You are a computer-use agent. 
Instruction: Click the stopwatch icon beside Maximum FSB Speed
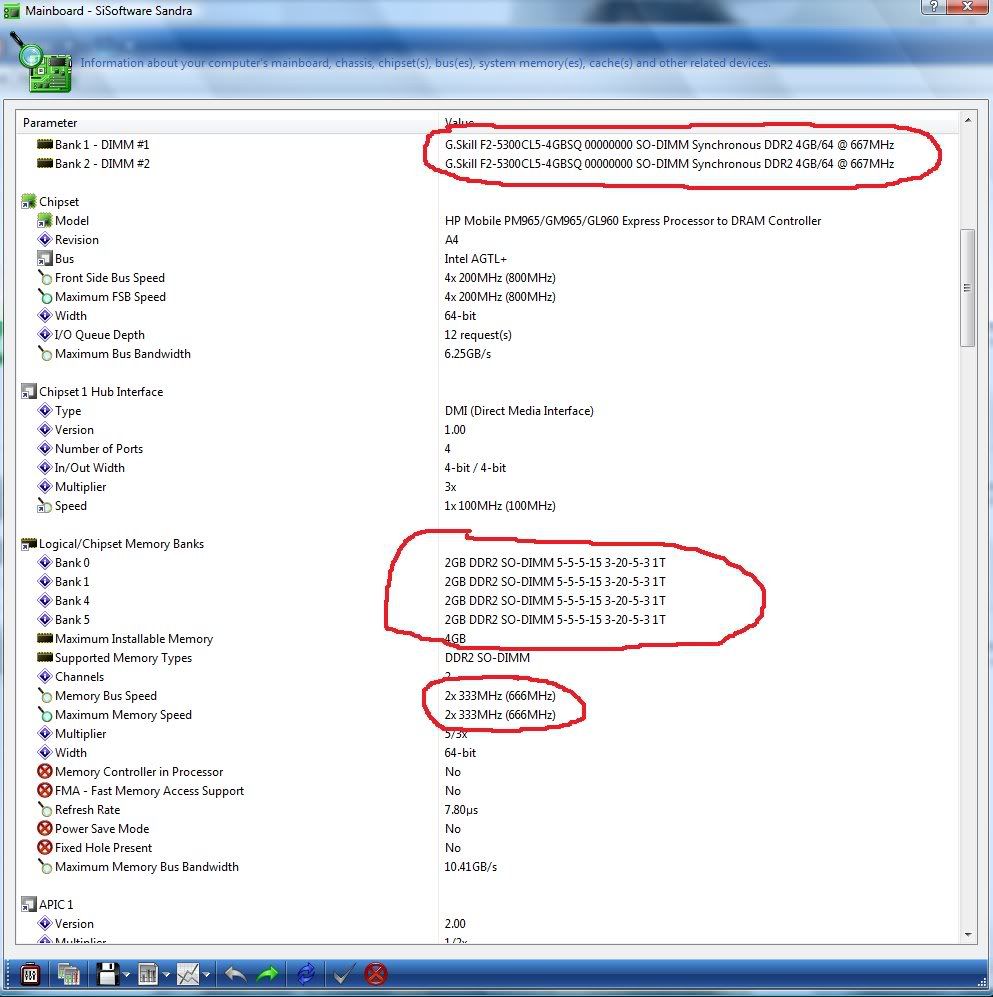45,297
